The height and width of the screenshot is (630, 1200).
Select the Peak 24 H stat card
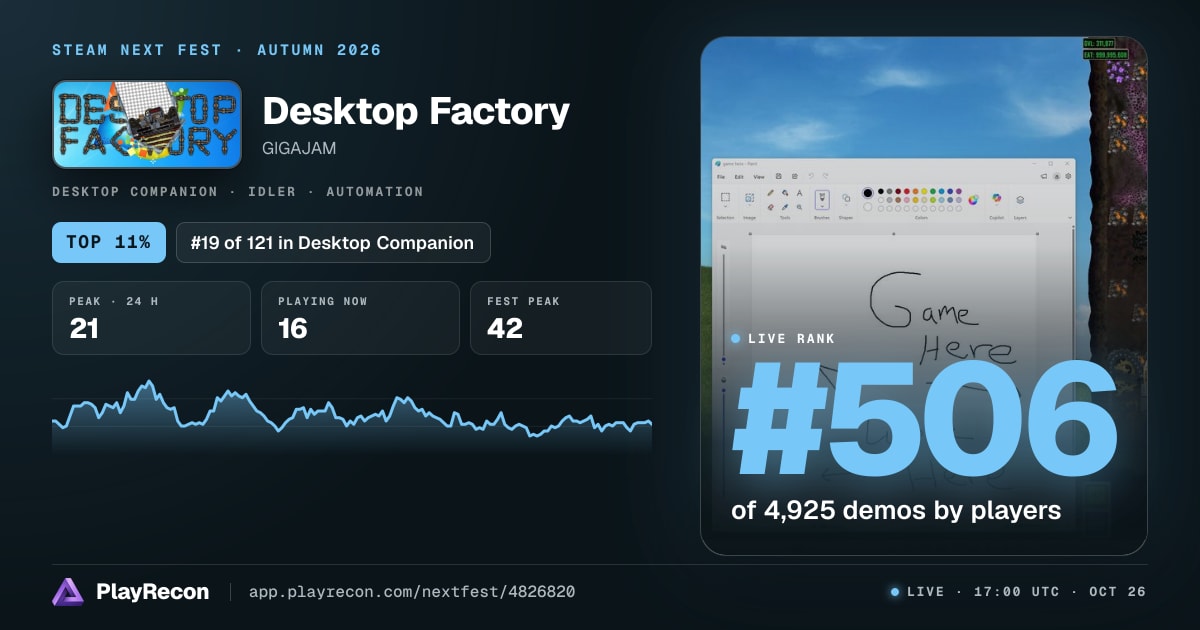(x=151, y=318)
